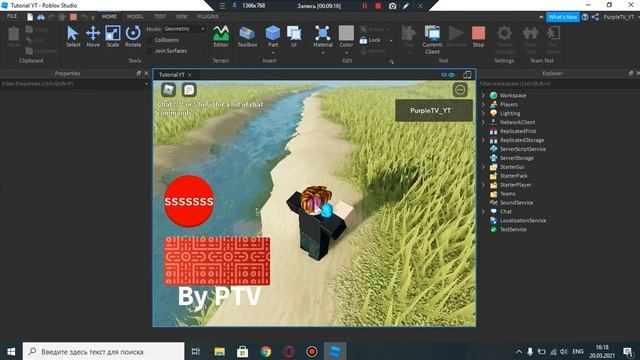The image size is (640, 360).
Task: Switch to the VIEW ribbon tab
Action: click(x=182, y=16)
